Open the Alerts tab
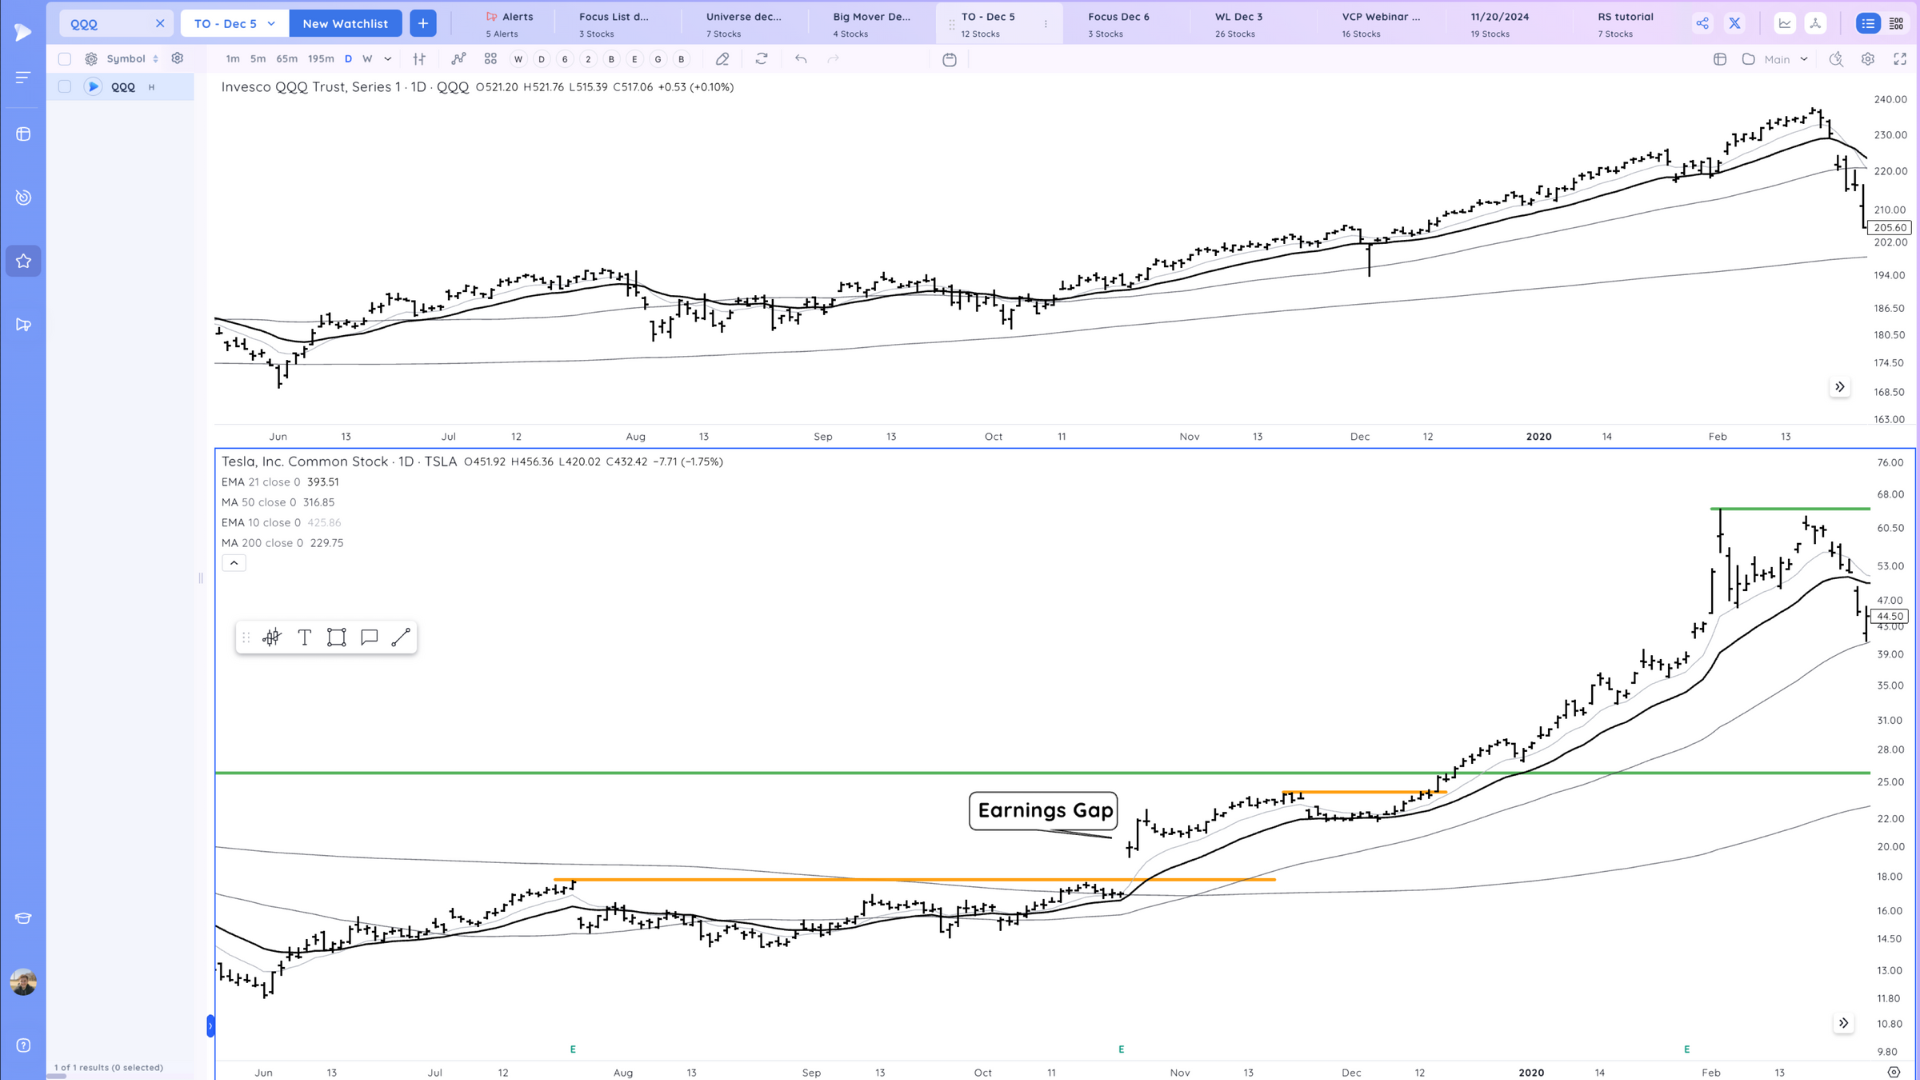The width and height of the screenshot is (1920, 1080). [511, 24]
